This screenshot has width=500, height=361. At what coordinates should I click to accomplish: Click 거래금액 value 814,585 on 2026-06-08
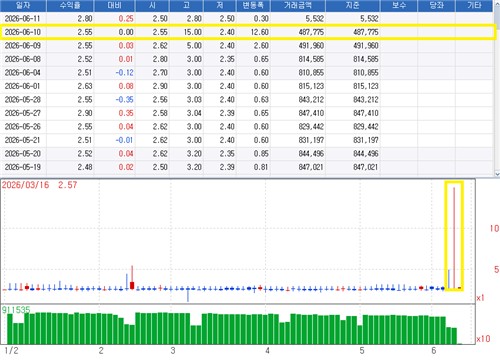tap(311, 59)
